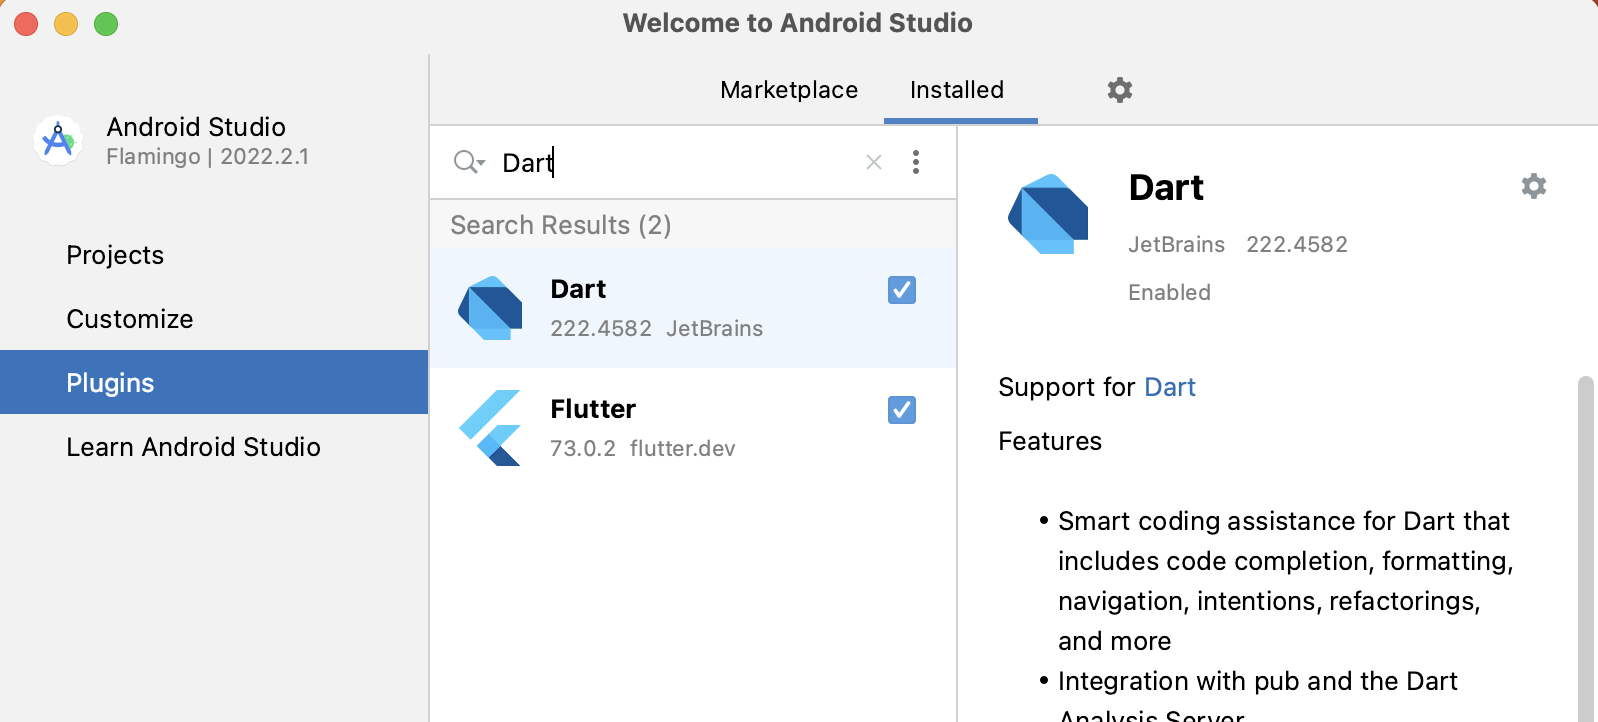The width and height of the screenshot is (1598, 722).
Task: Click Dart plugin logo in results list
Action: 490,308
